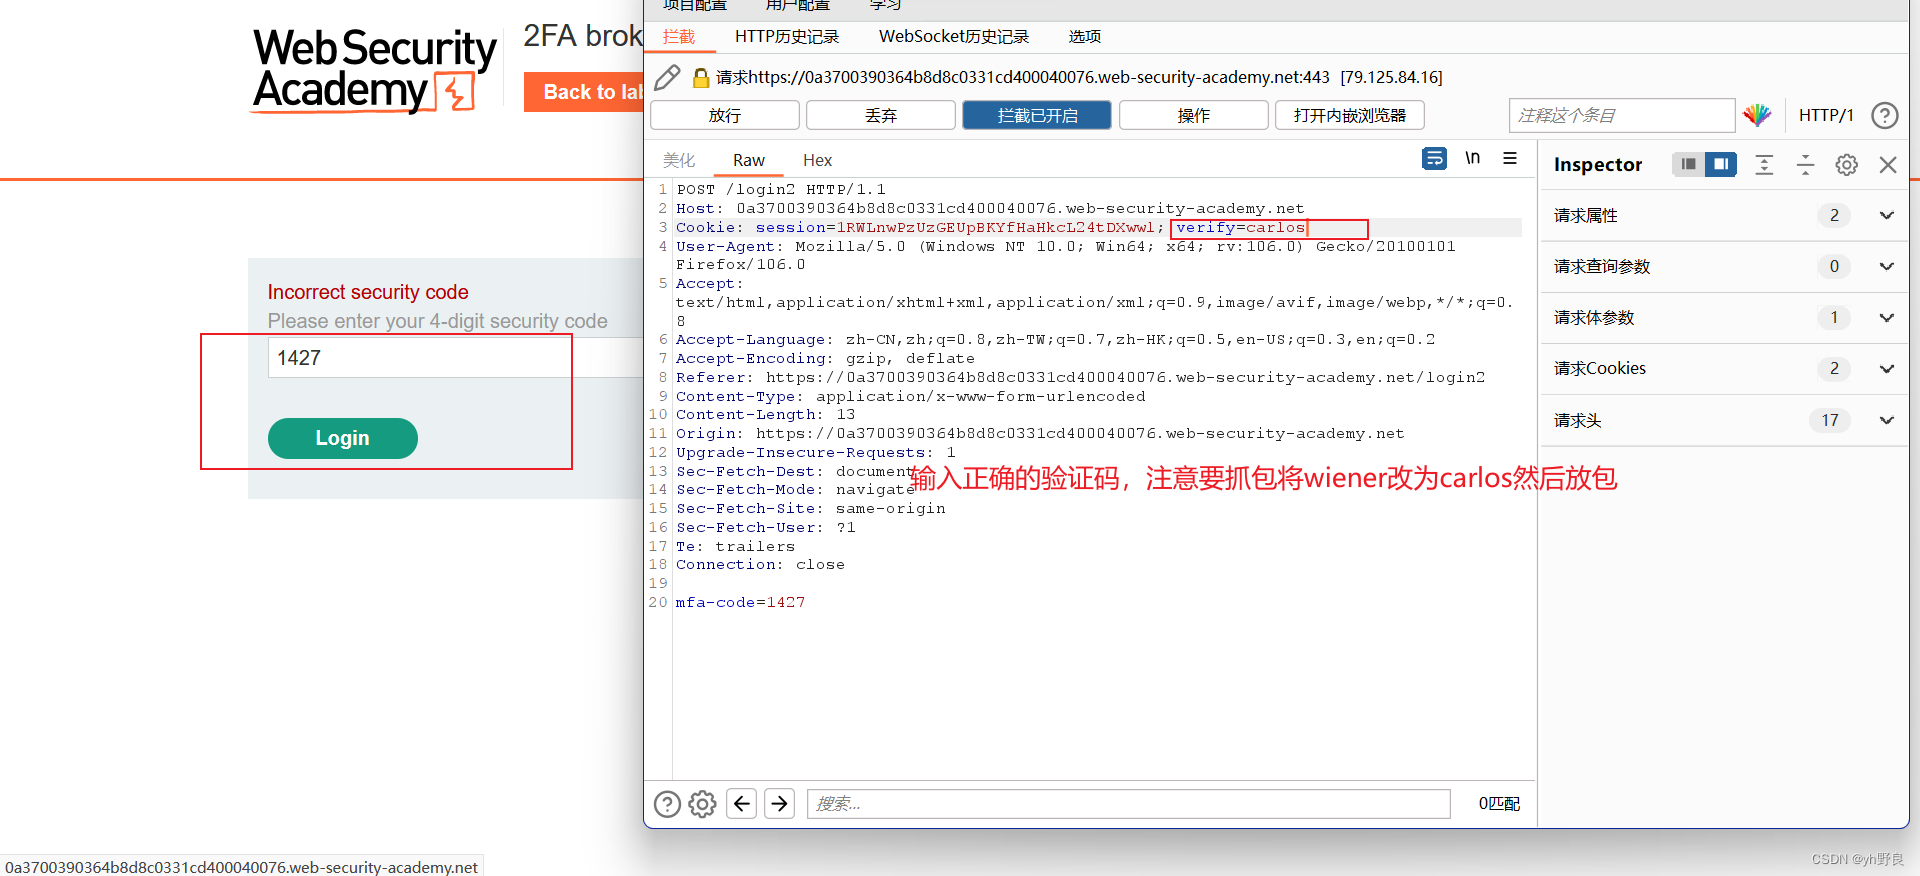
Task: Open WebSocket历史记录 tab
Action: (x=953, y=37)
